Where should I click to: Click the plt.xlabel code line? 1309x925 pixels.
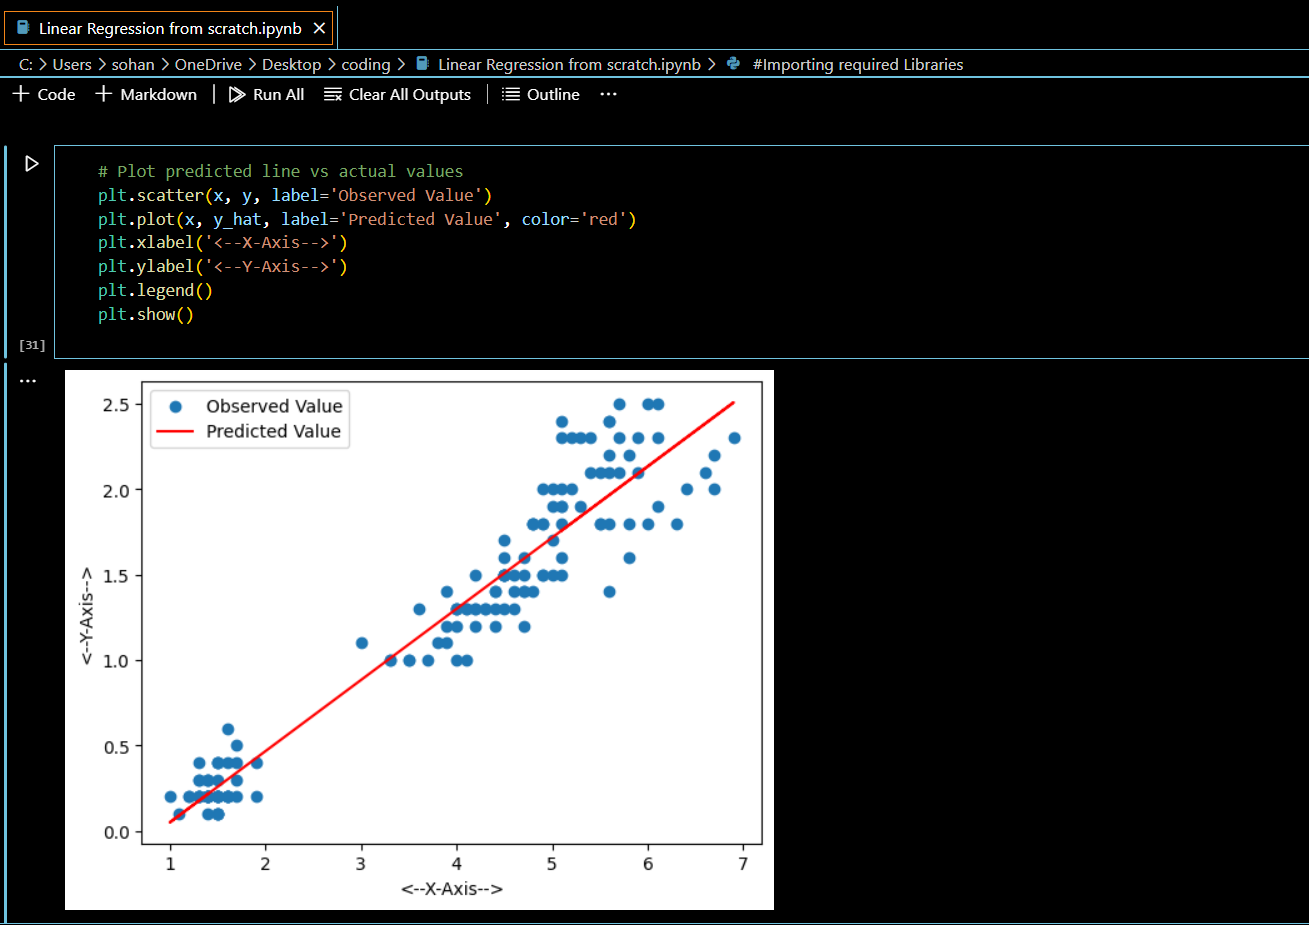(x=223, y=242)
